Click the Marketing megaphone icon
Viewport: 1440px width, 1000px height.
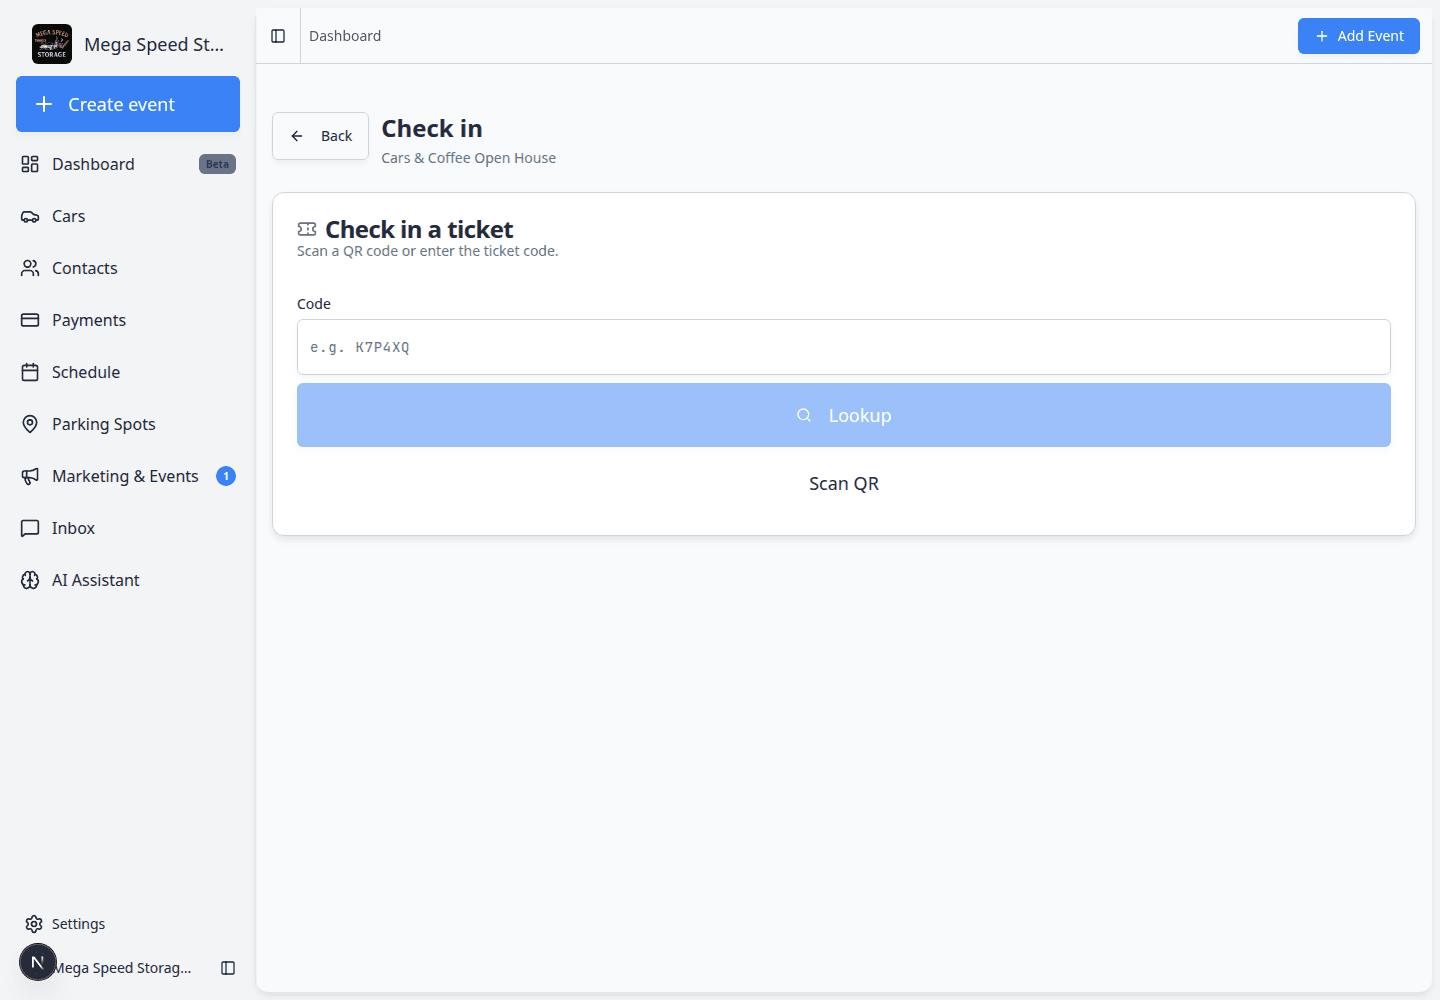pyautogui.click(x=30, y=476)
